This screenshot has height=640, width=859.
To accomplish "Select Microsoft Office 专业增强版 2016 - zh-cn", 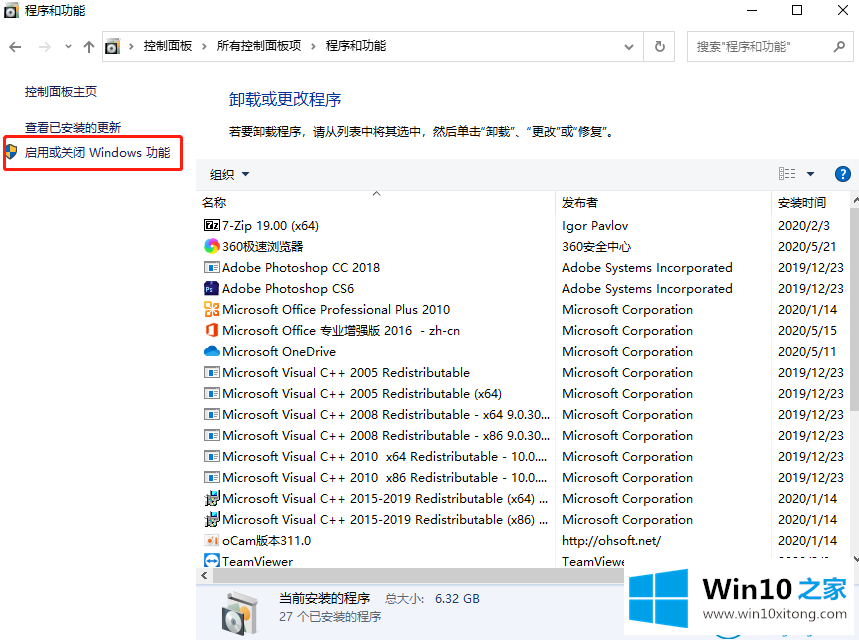I will point(341,330).
